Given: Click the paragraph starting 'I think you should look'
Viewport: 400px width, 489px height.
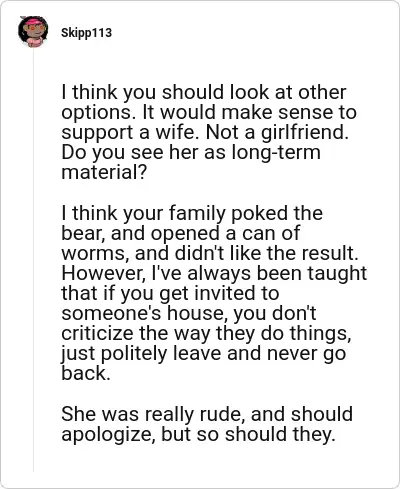Looking at the screenshot, I should pyautogui.click(x=209, y=132).
